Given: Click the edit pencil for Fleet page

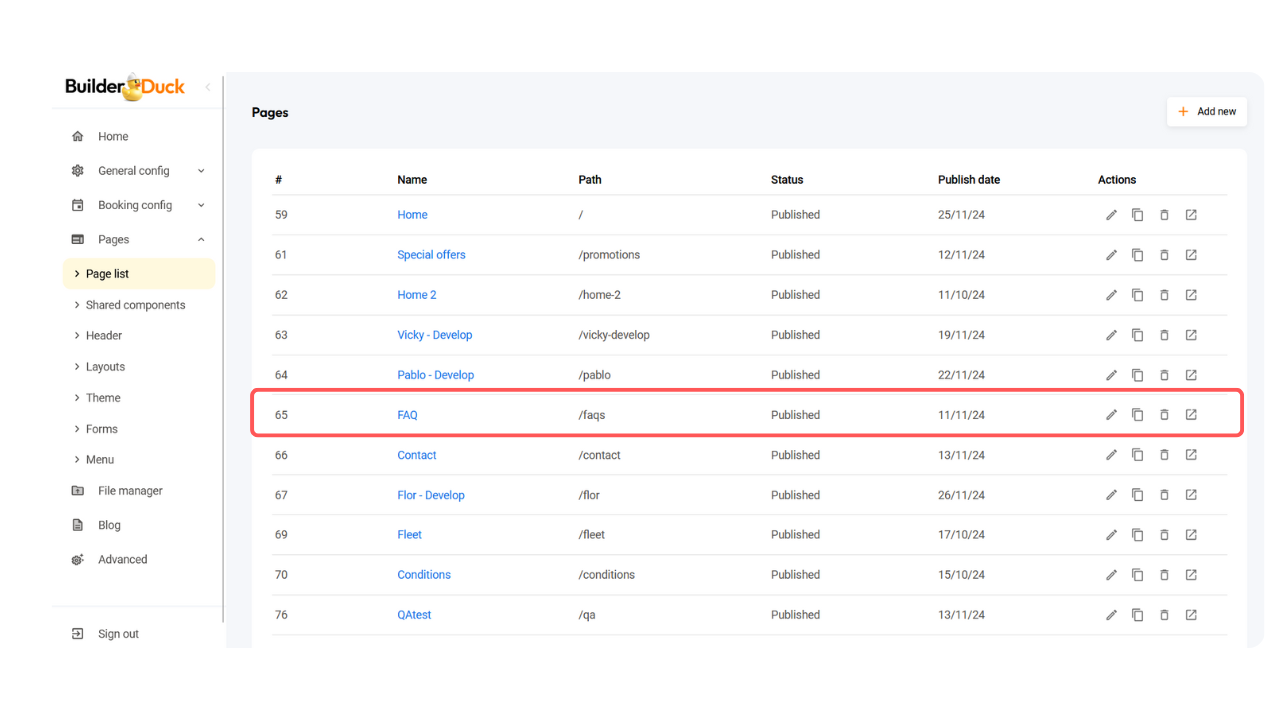Looking at the screenshot, I should point(1111,535).
